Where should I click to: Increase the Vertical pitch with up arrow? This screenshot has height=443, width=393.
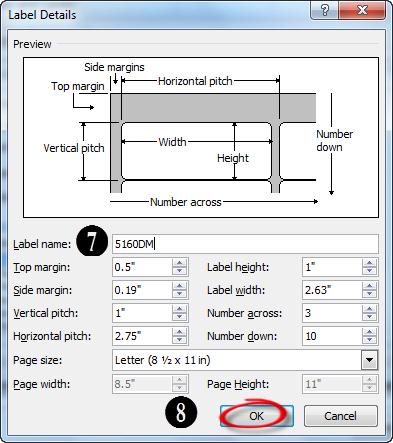(180, 309)
